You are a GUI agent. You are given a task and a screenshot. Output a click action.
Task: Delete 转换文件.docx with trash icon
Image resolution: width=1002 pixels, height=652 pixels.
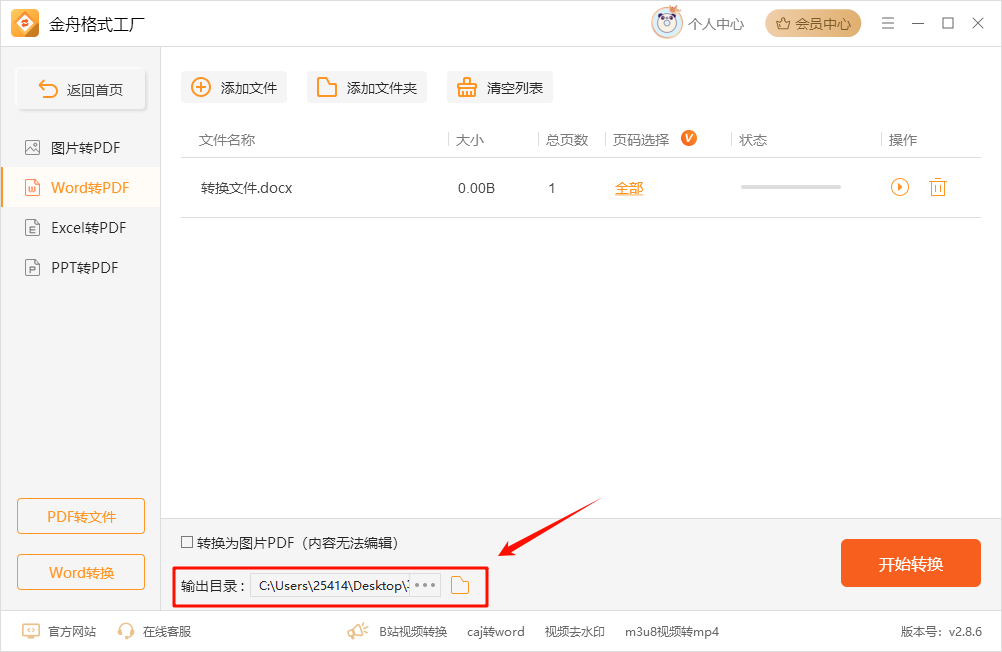[x=937, y=187]
